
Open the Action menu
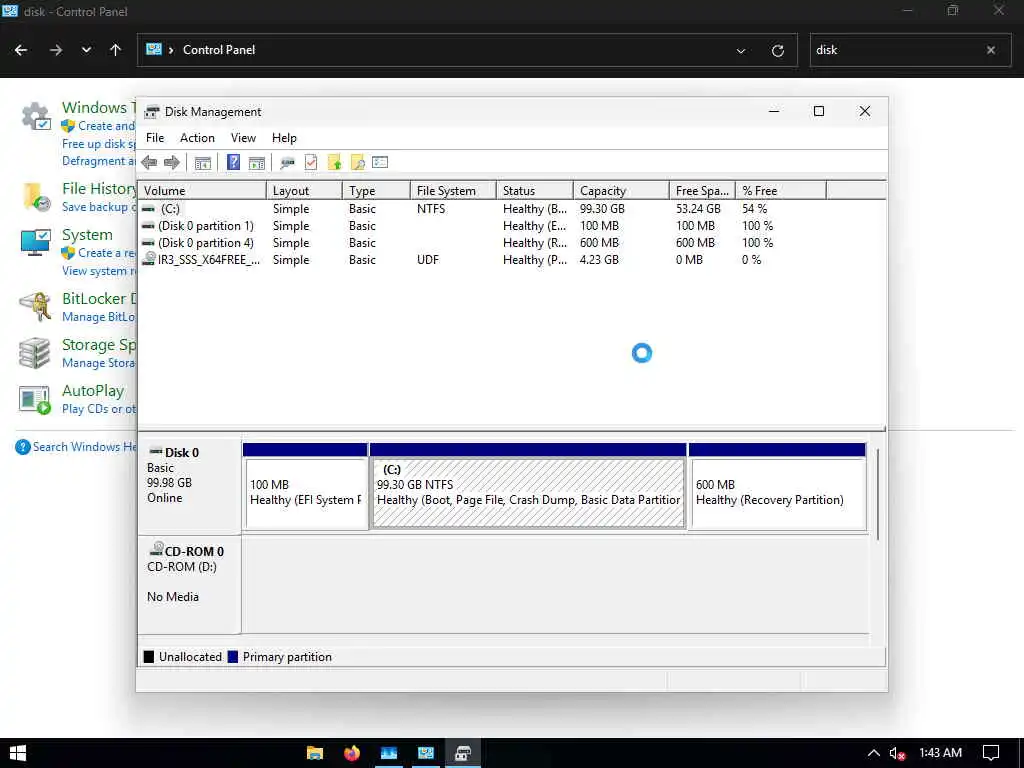point(197,138)
